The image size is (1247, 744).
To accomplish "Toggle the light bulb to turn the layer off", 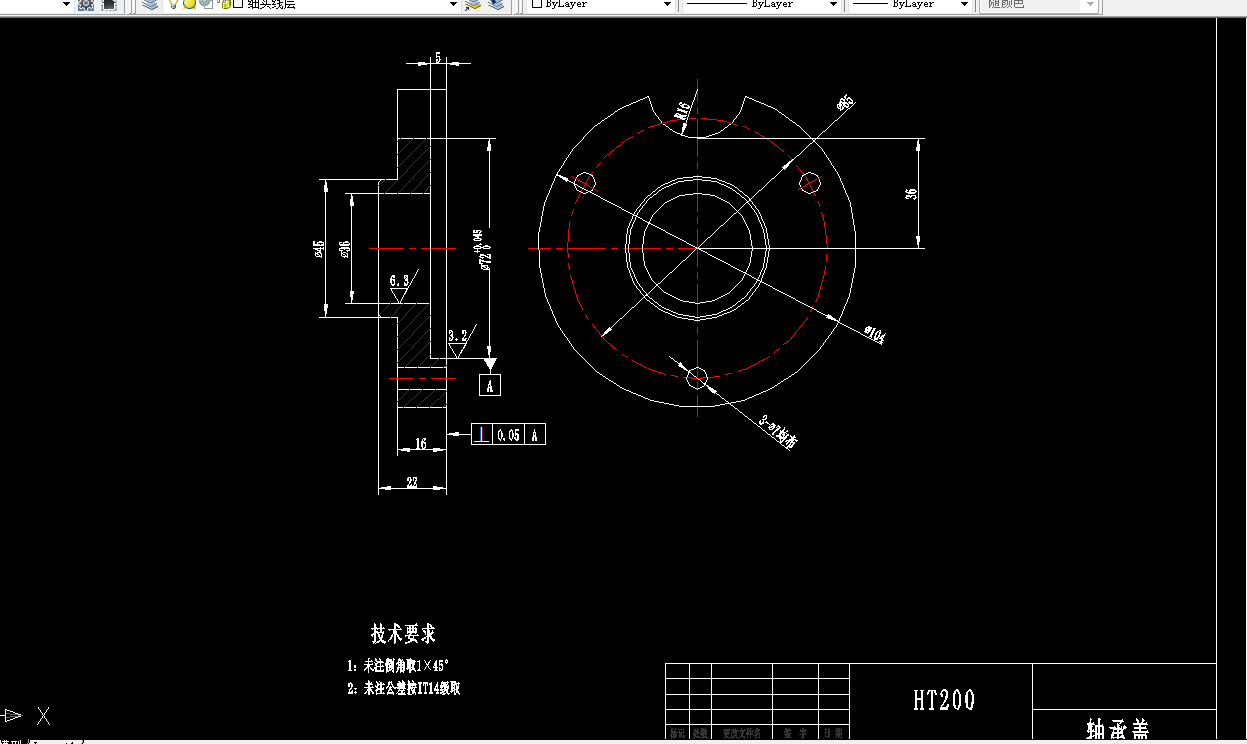I will (174, 5).
